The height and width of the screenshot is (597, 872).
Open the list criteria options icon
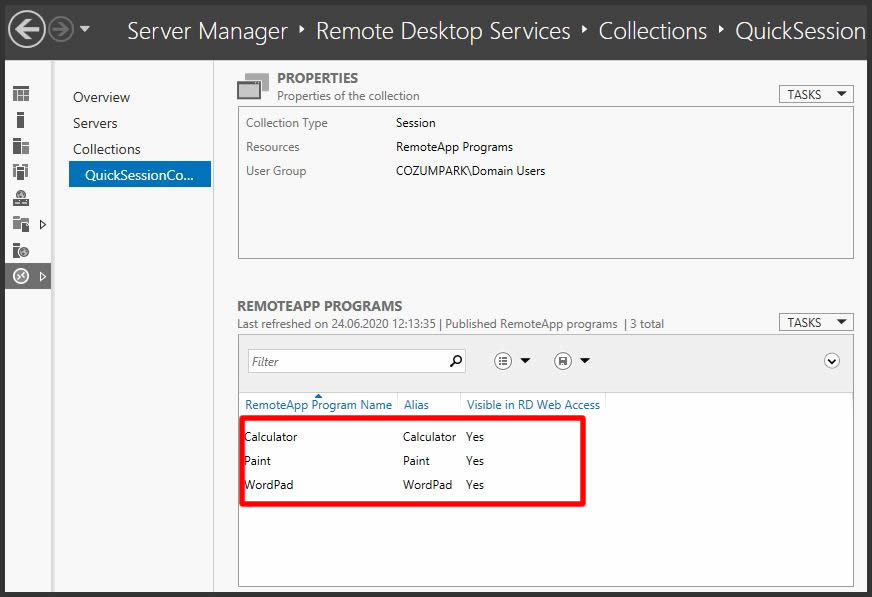tap(503, 361)
